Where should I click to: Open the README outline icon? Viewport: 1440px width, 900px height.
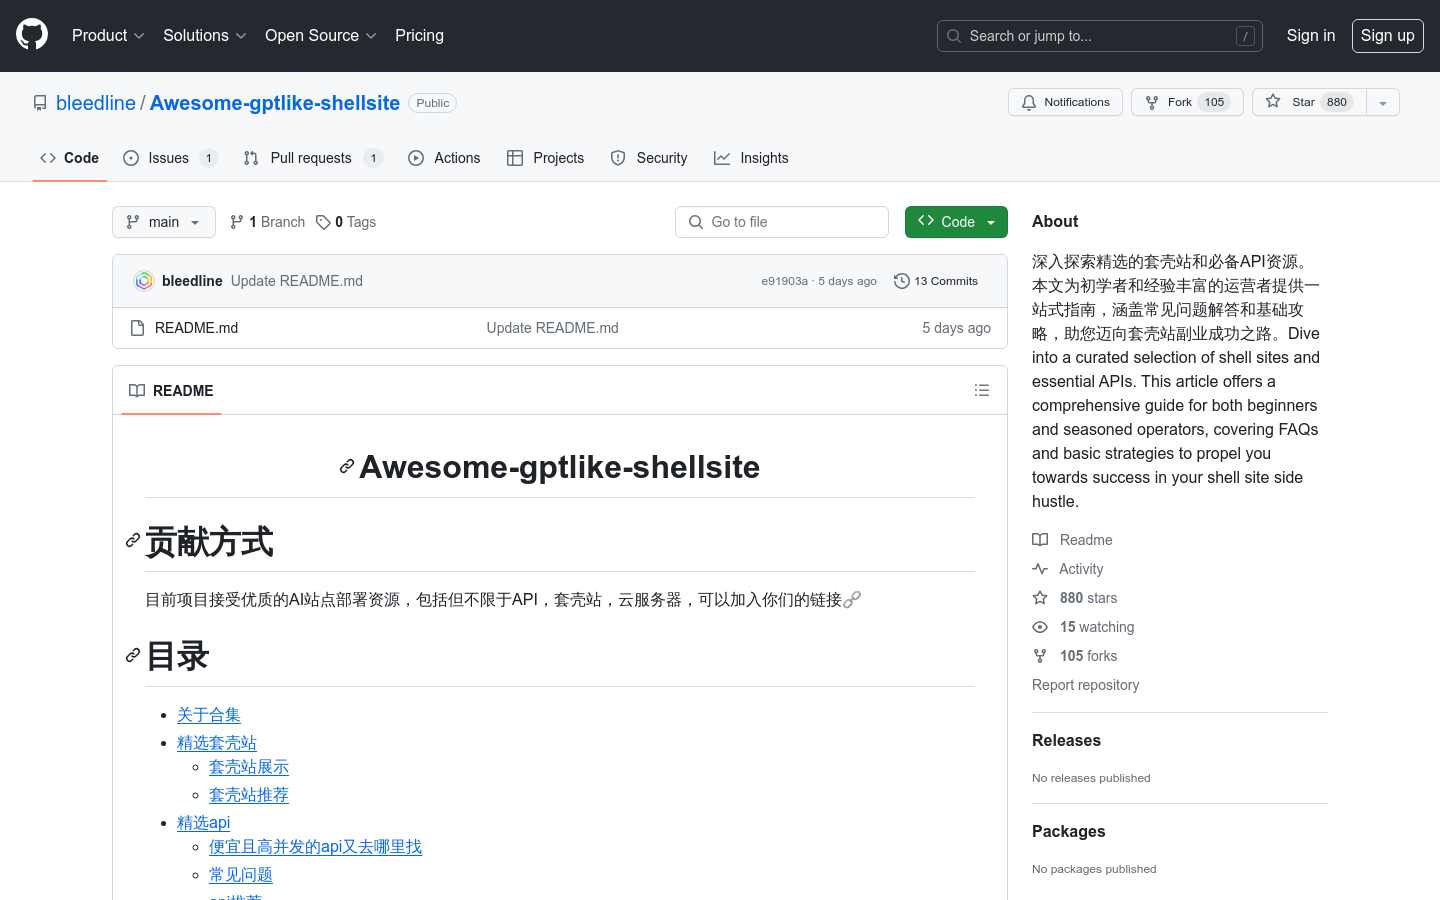pos(982,391)
